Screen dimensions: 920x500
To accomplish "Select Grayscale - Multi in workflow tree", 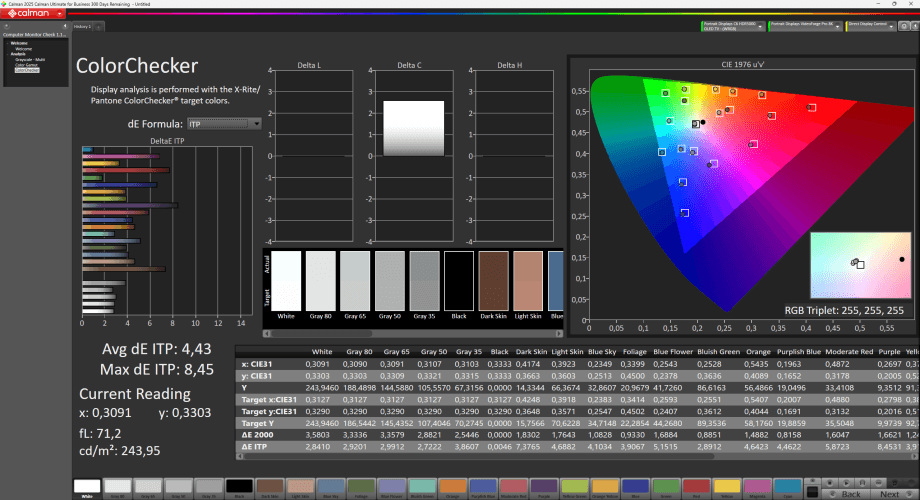I will 30,59.
